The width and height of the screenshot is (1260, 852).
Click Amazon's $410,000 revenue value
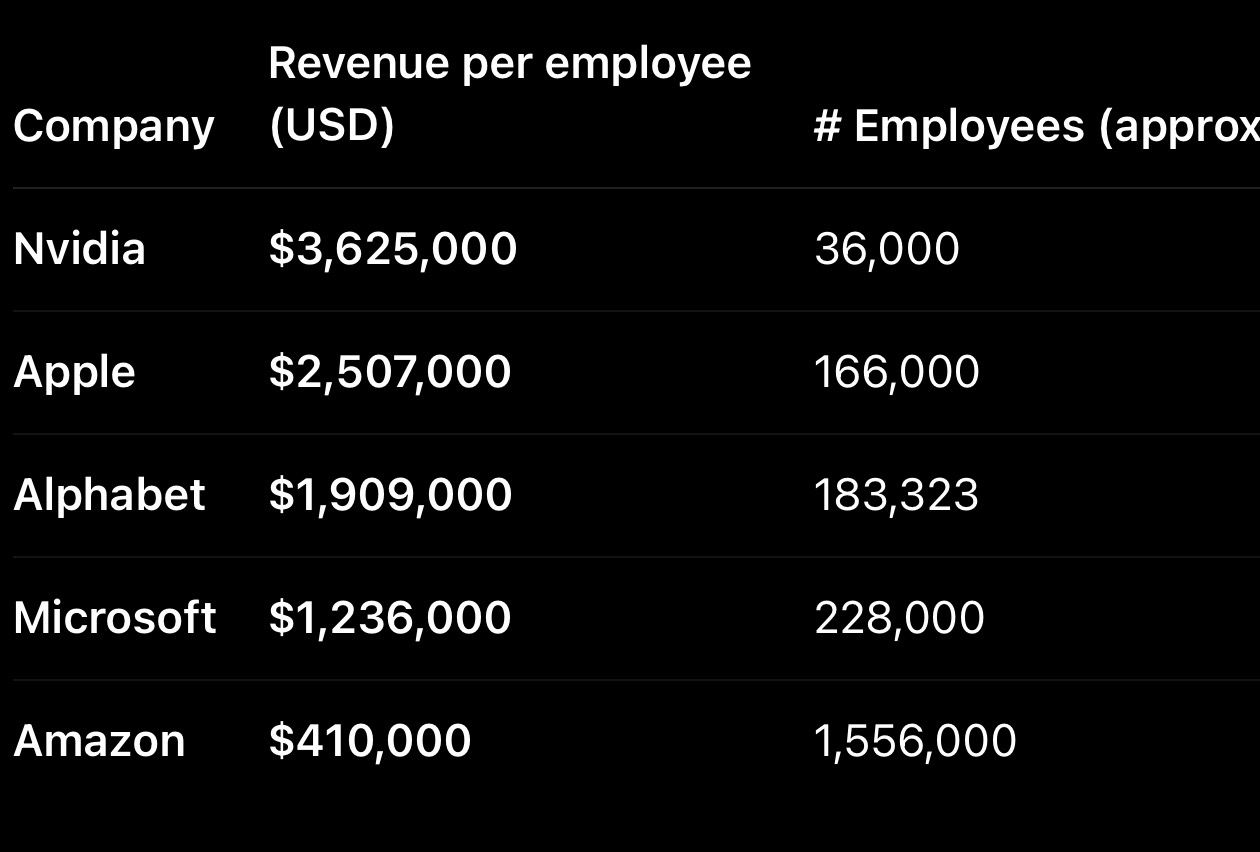(x=370, y=741)
